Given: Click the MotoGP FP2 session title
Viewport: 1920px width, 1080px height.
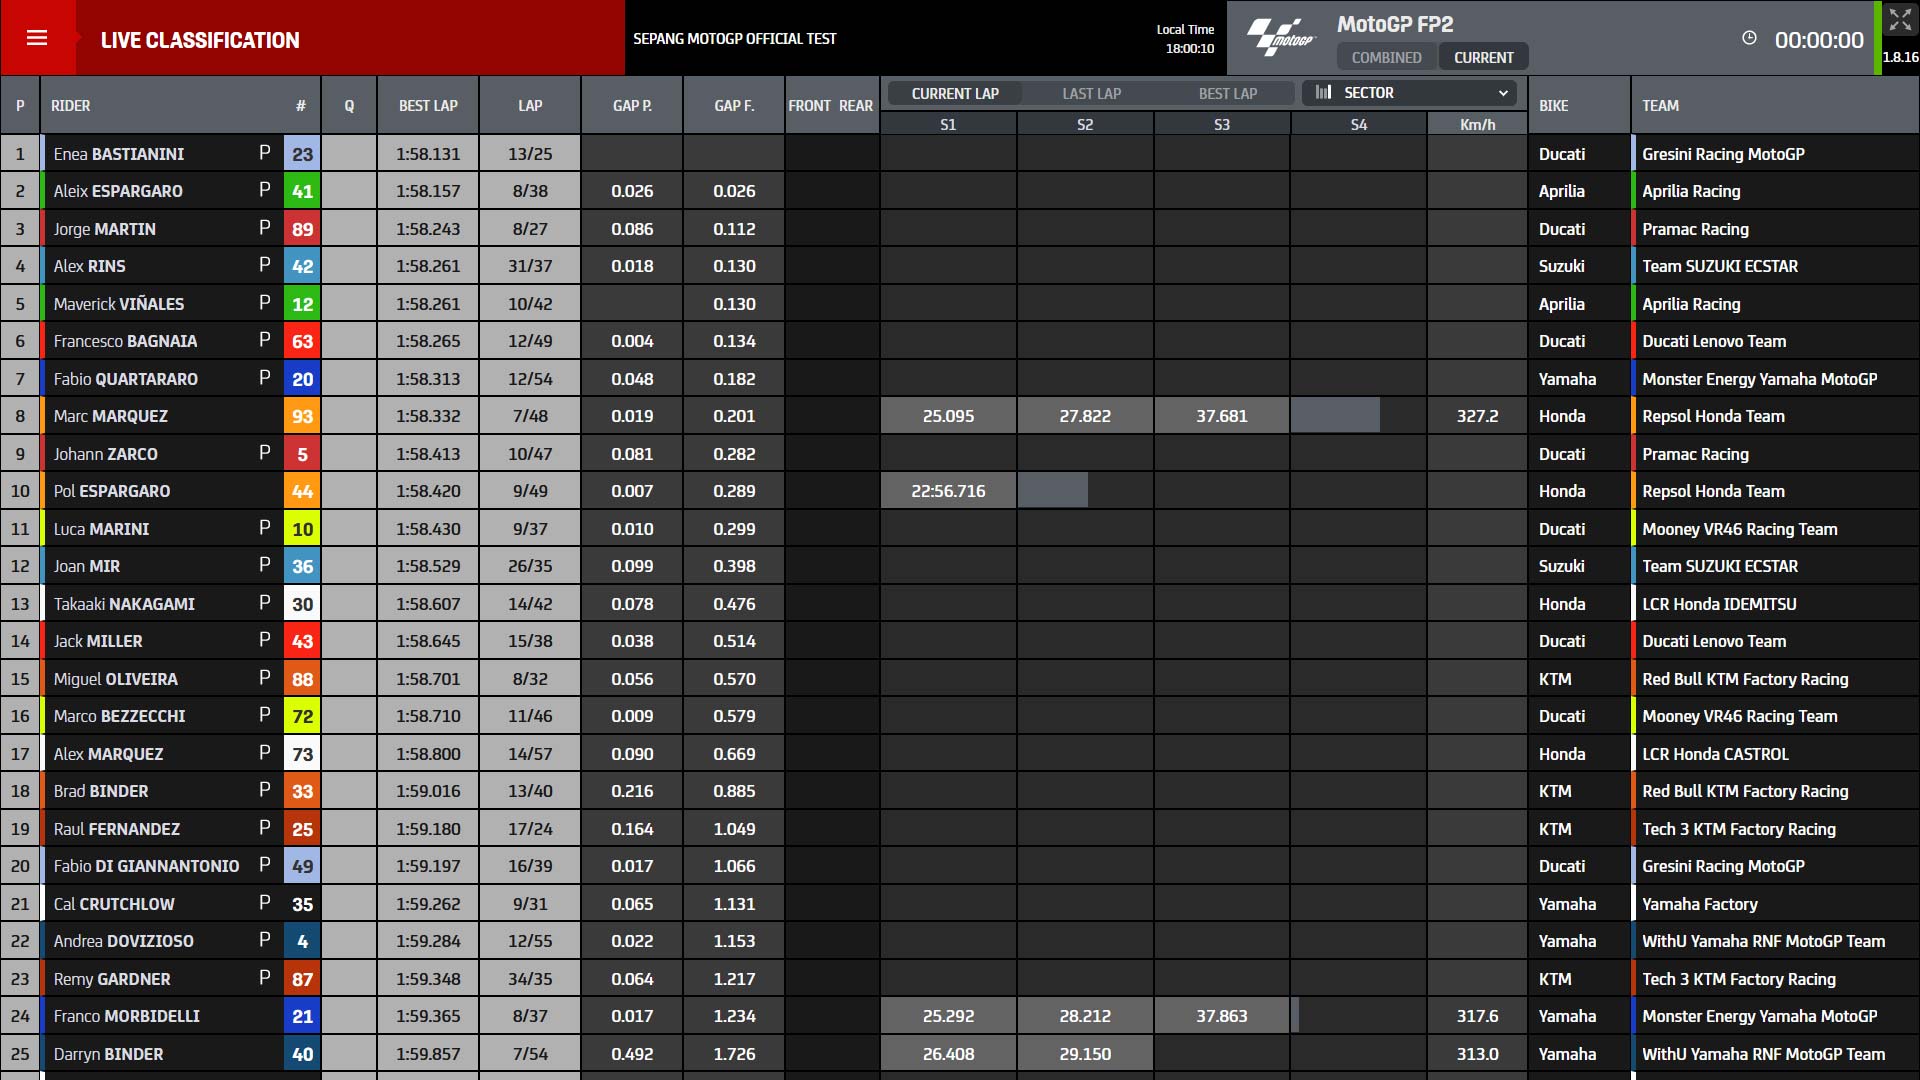Looking at the screenshot, I should coord(1395,24).
